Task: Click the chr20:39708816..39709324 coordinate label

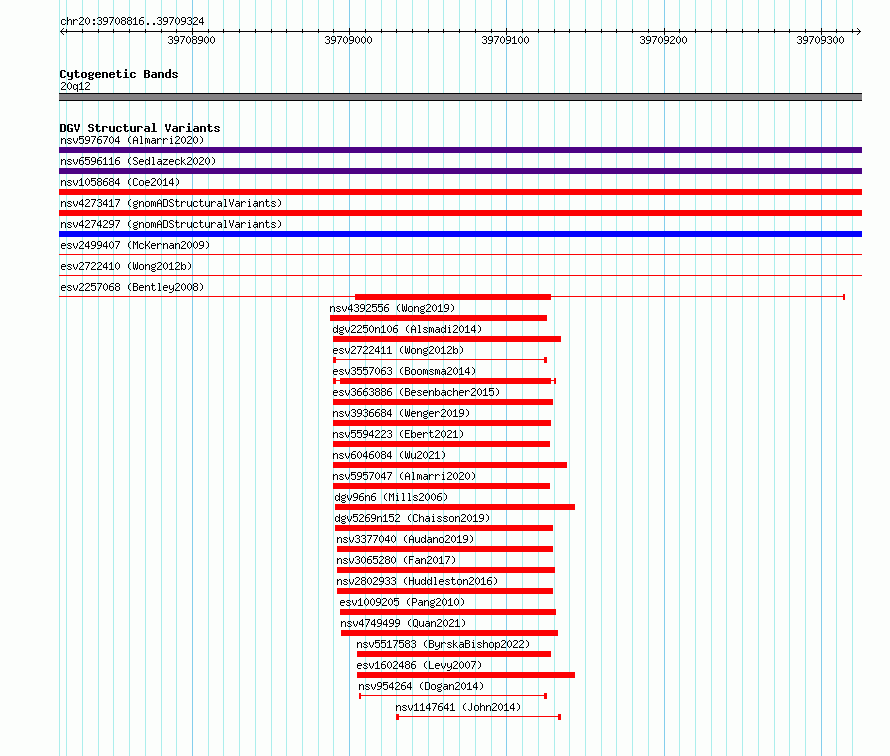Action: (x=132, y=21)
